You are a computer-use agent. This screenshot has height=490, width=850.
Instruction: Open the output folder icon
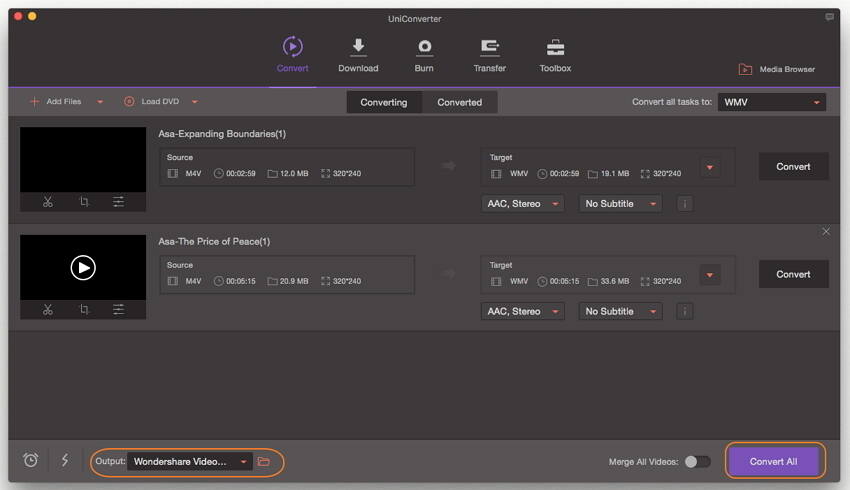(264, 461)
